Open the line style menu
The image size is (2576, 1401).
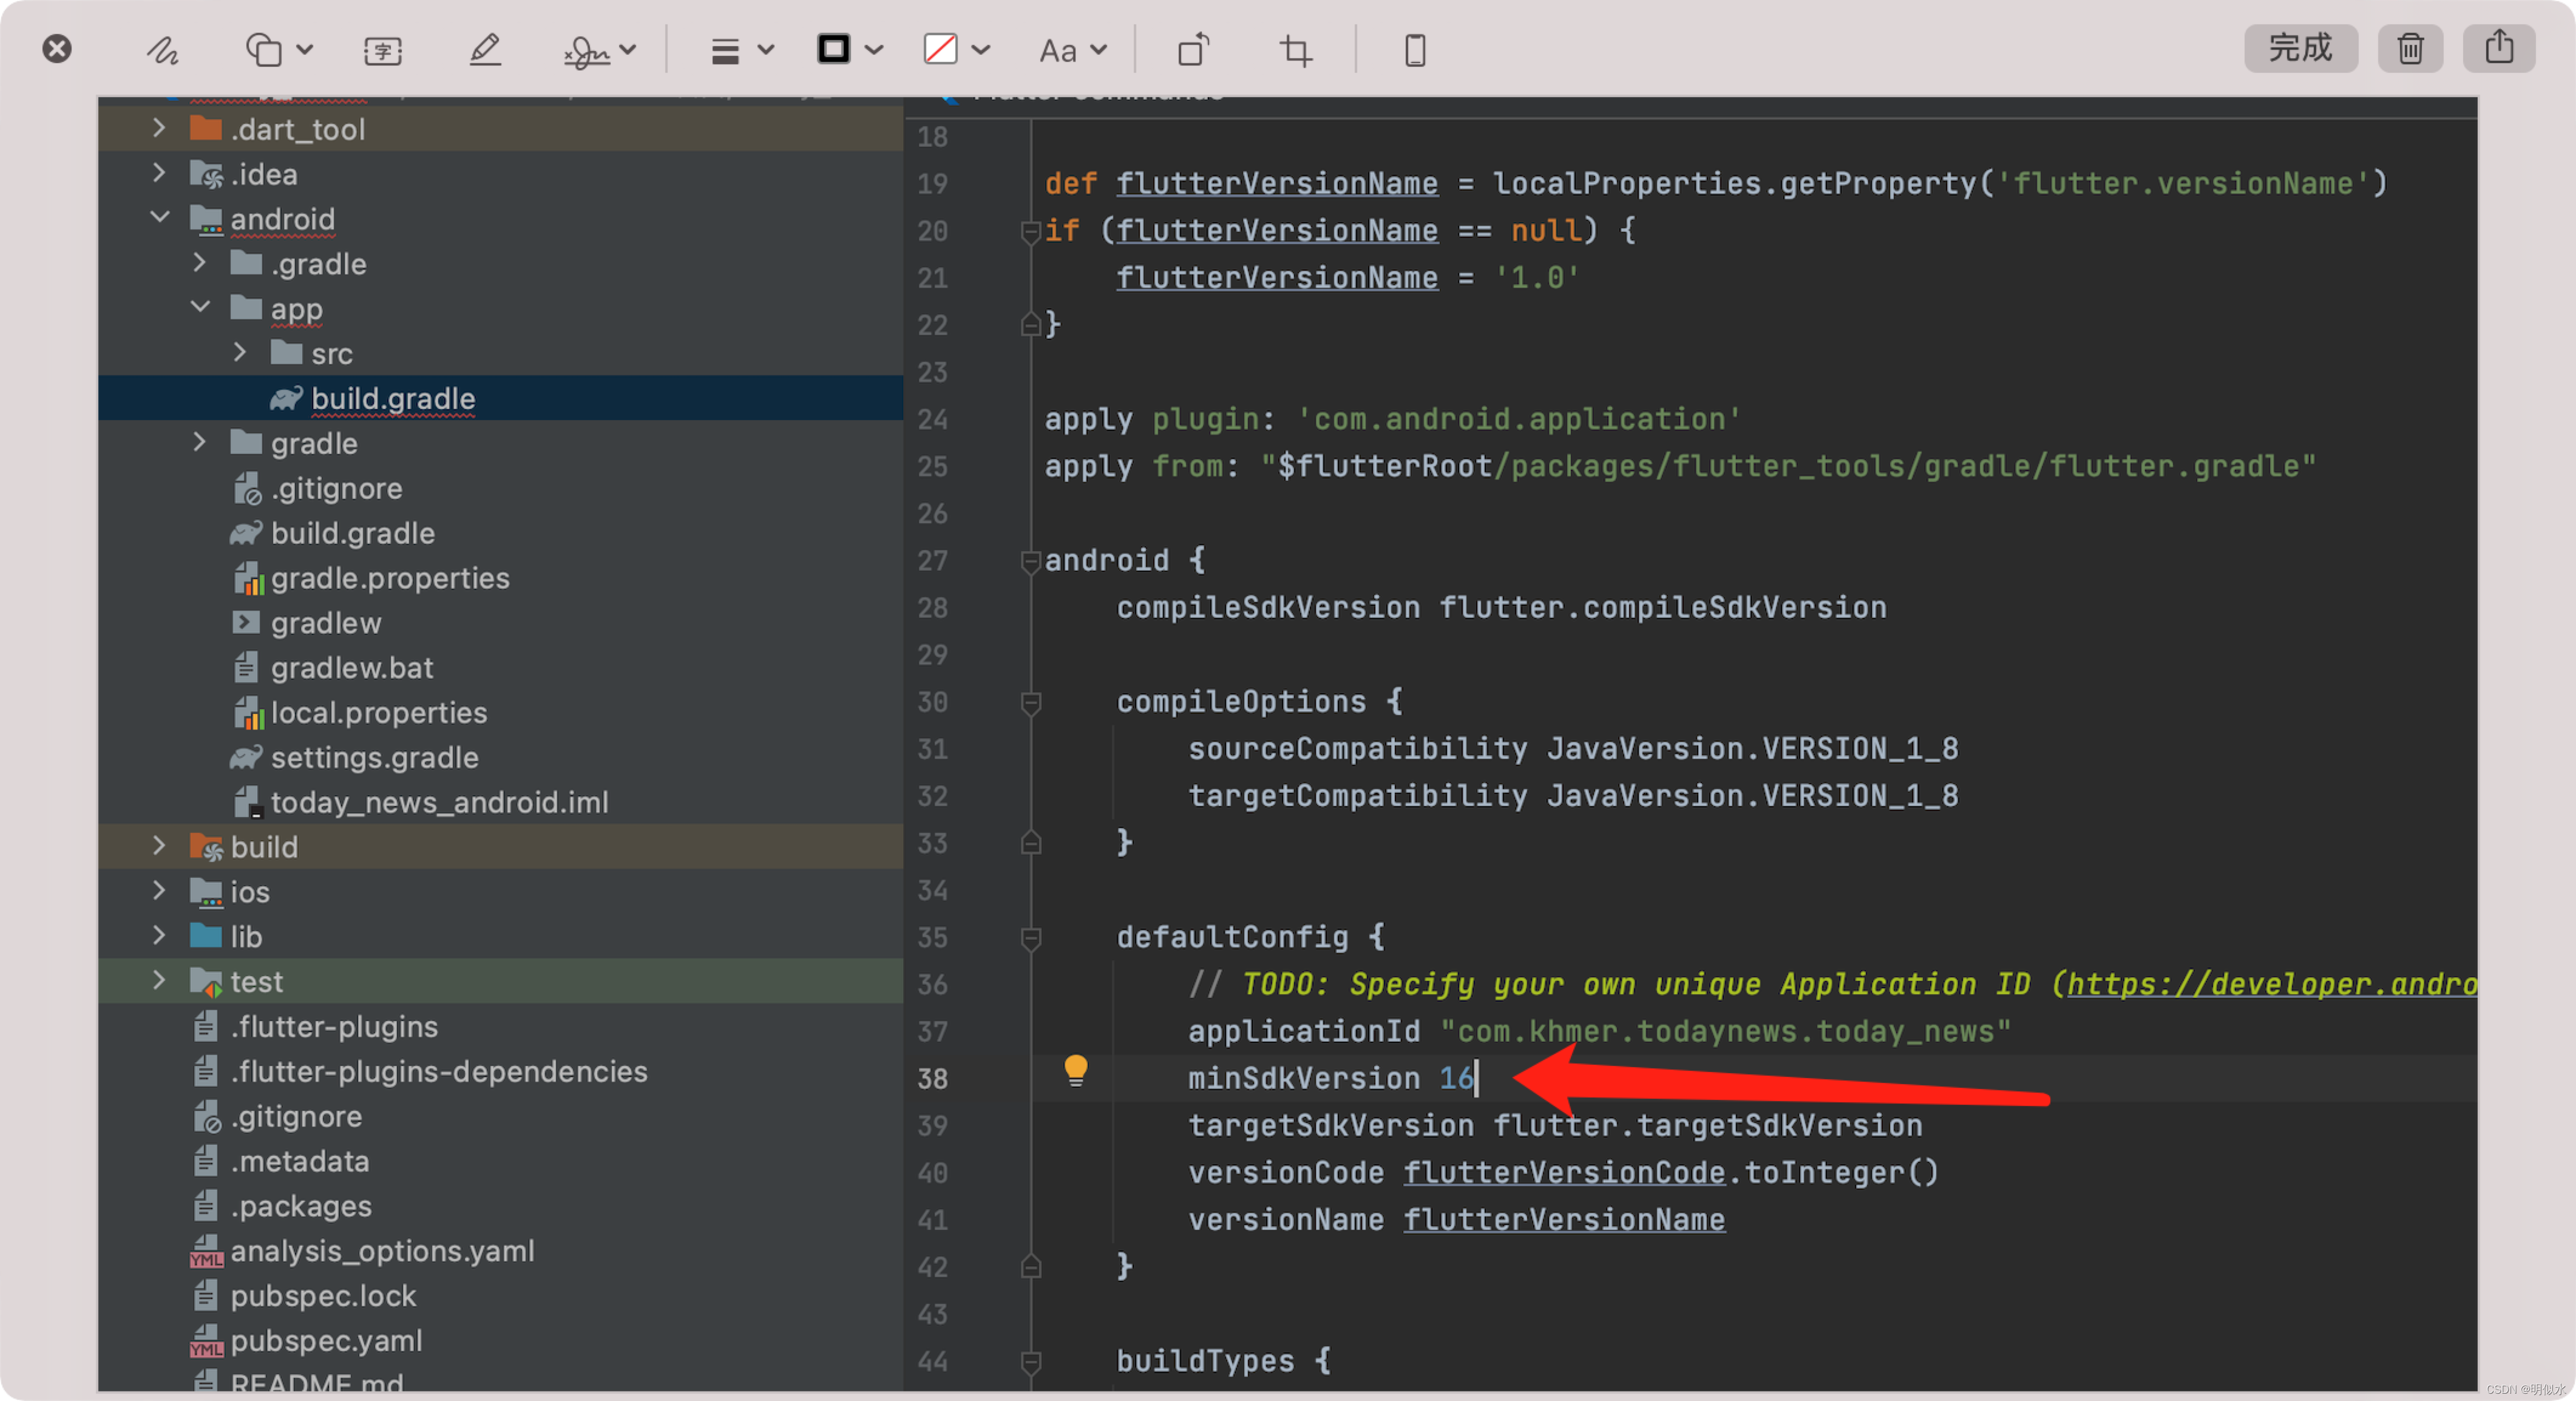click(x=741, y=50)
